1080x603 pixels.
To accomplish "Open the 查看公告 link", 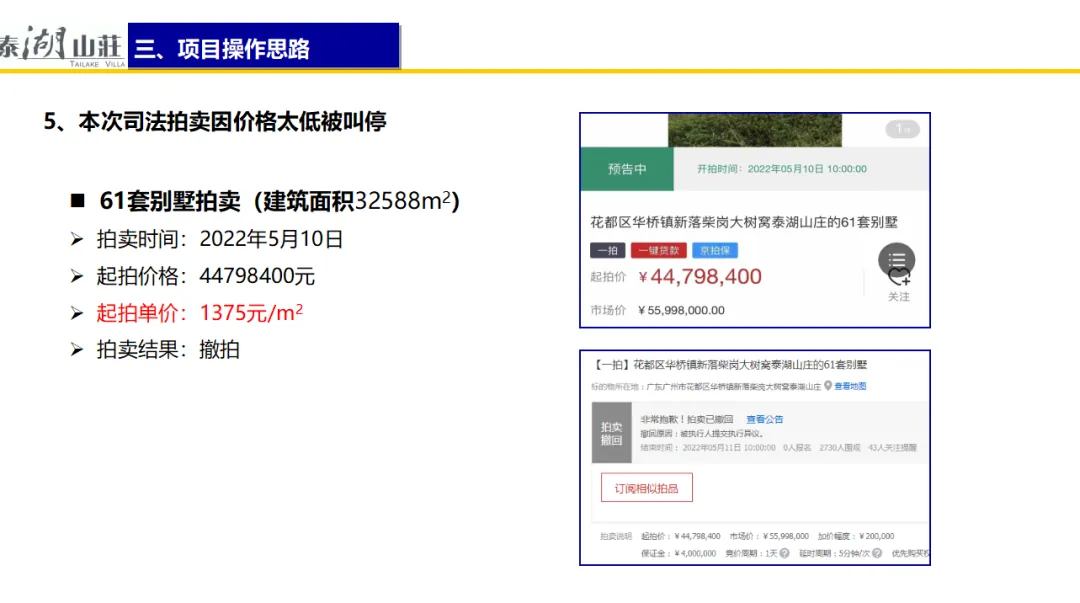I will coord(765,419).
